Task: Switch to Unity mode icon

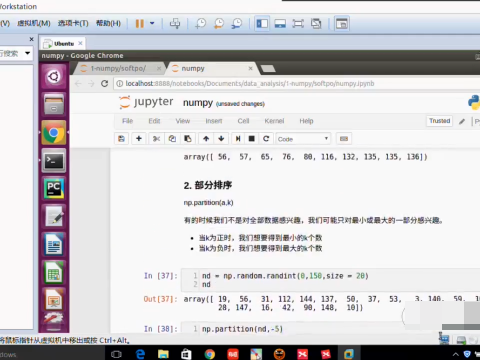Action: [316, 24]
